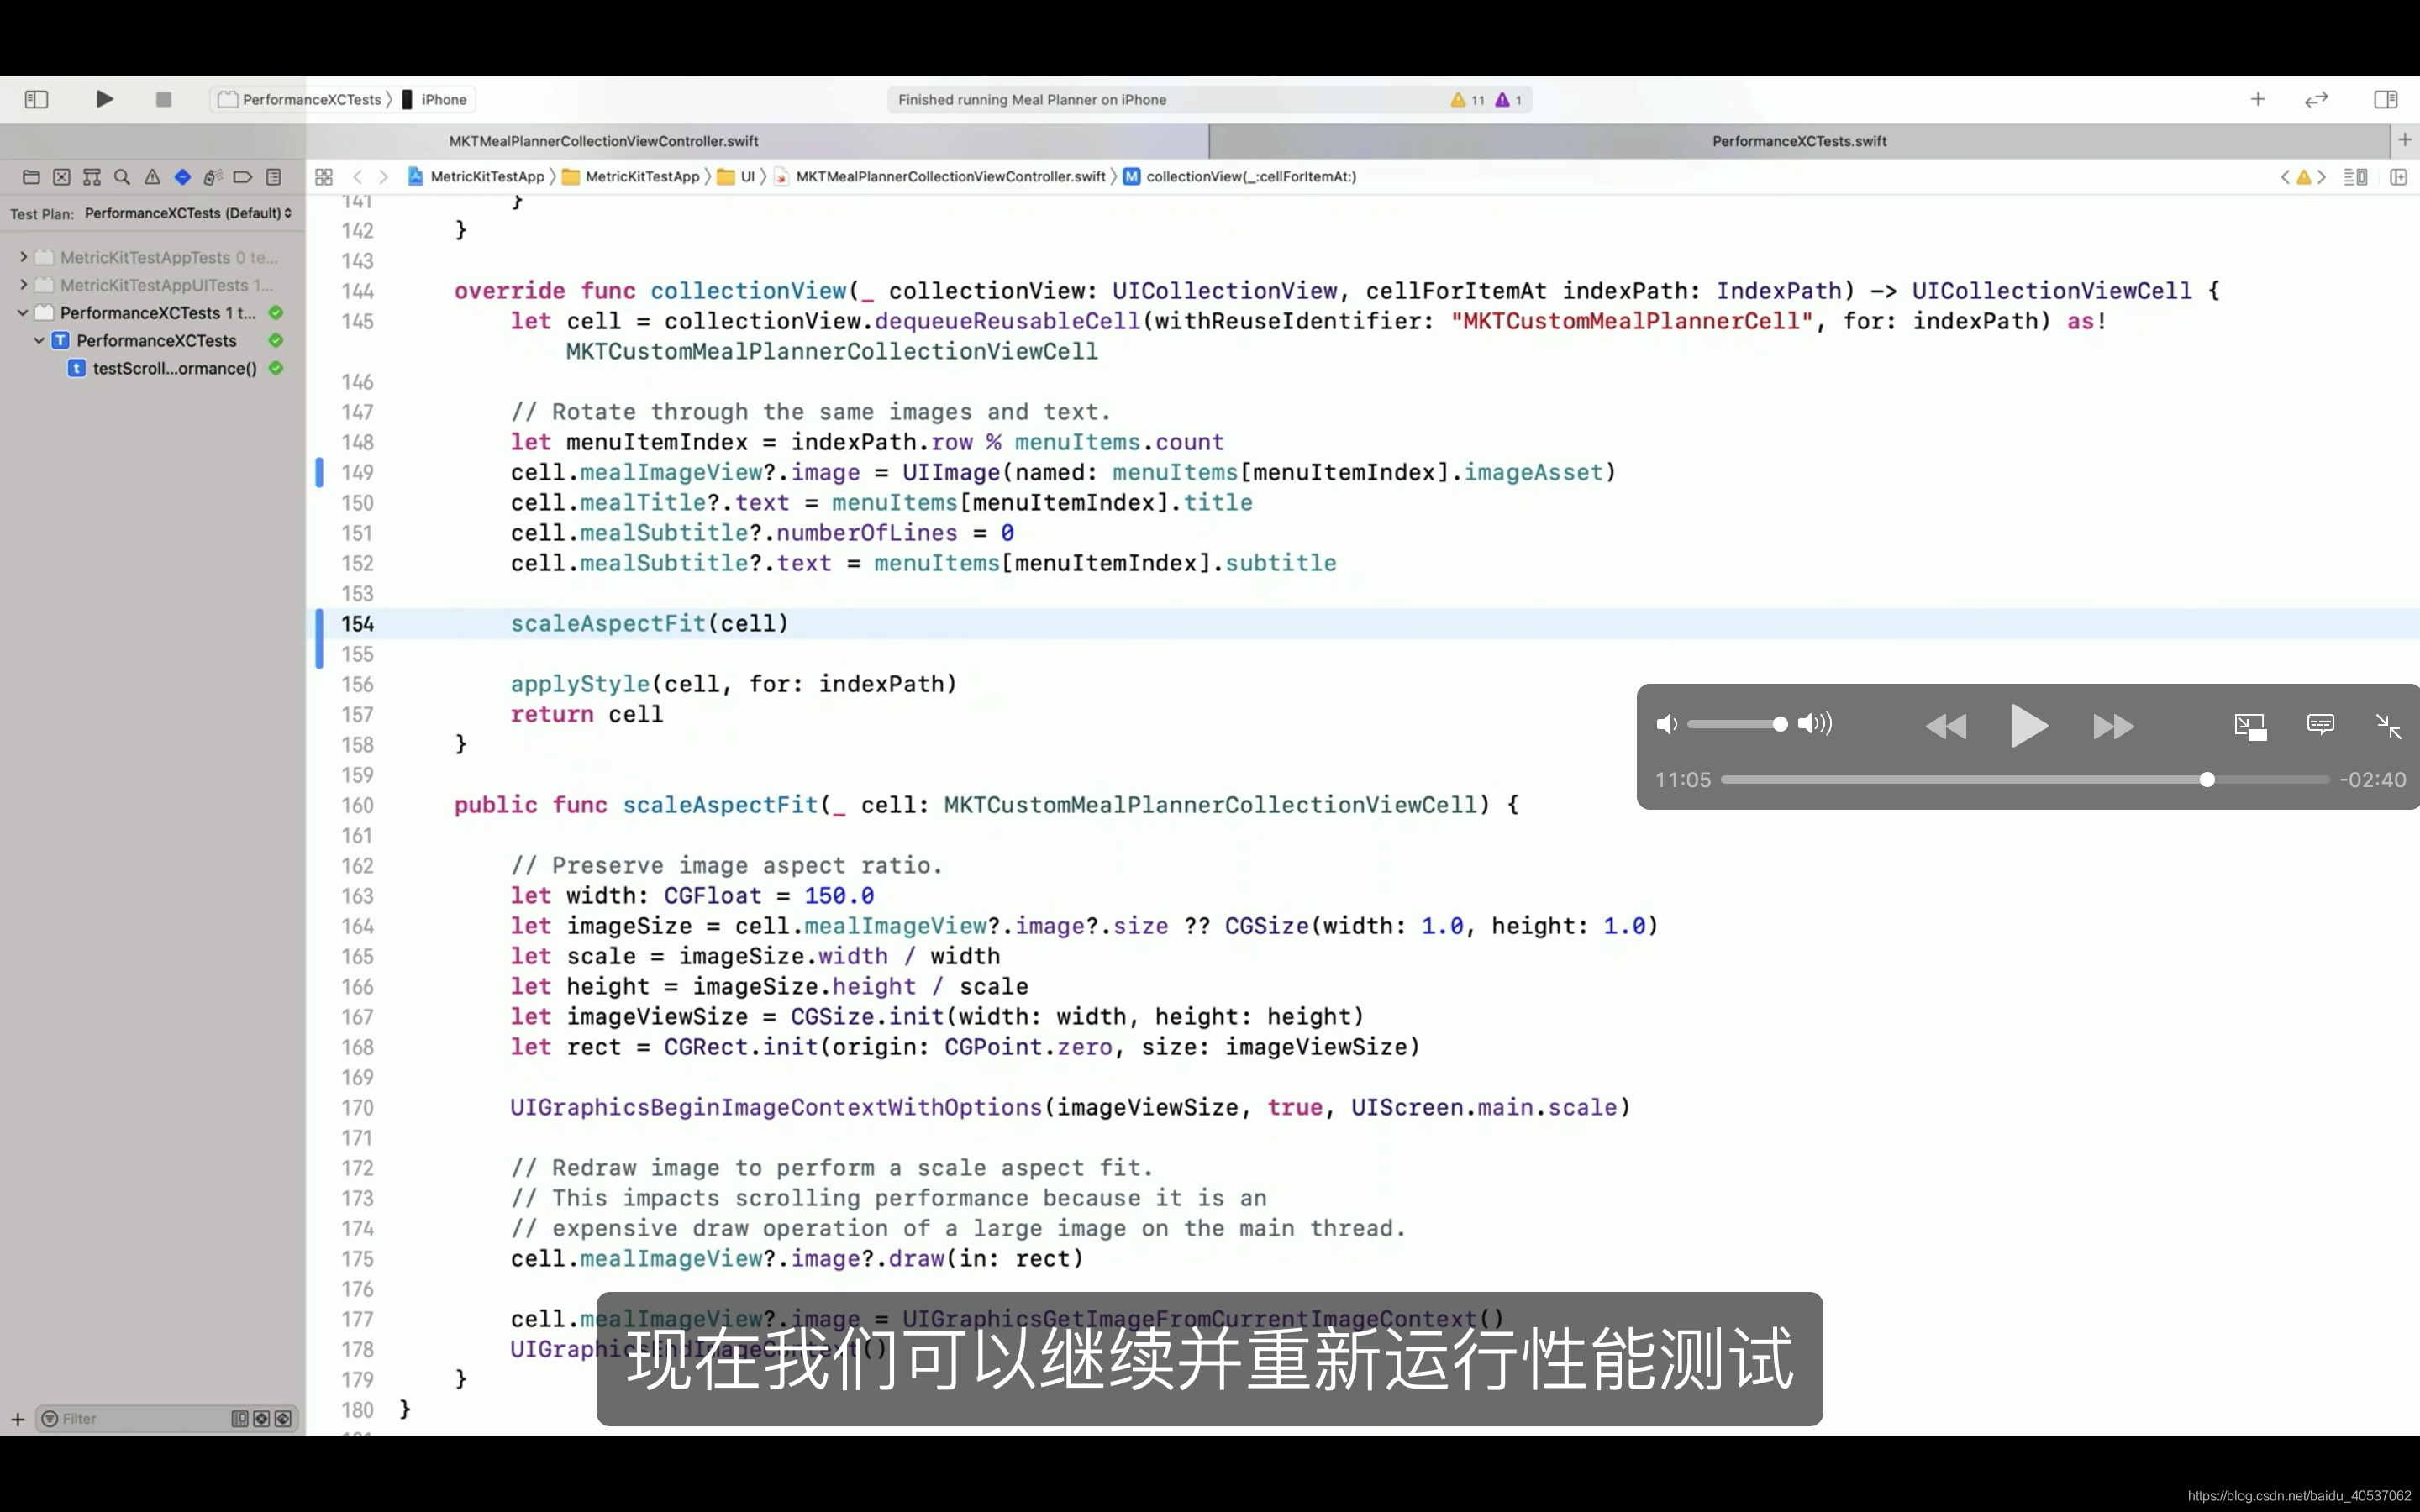
Task: Add a new editor tab
Action: pyautogui.click(x=2405, y=140)
